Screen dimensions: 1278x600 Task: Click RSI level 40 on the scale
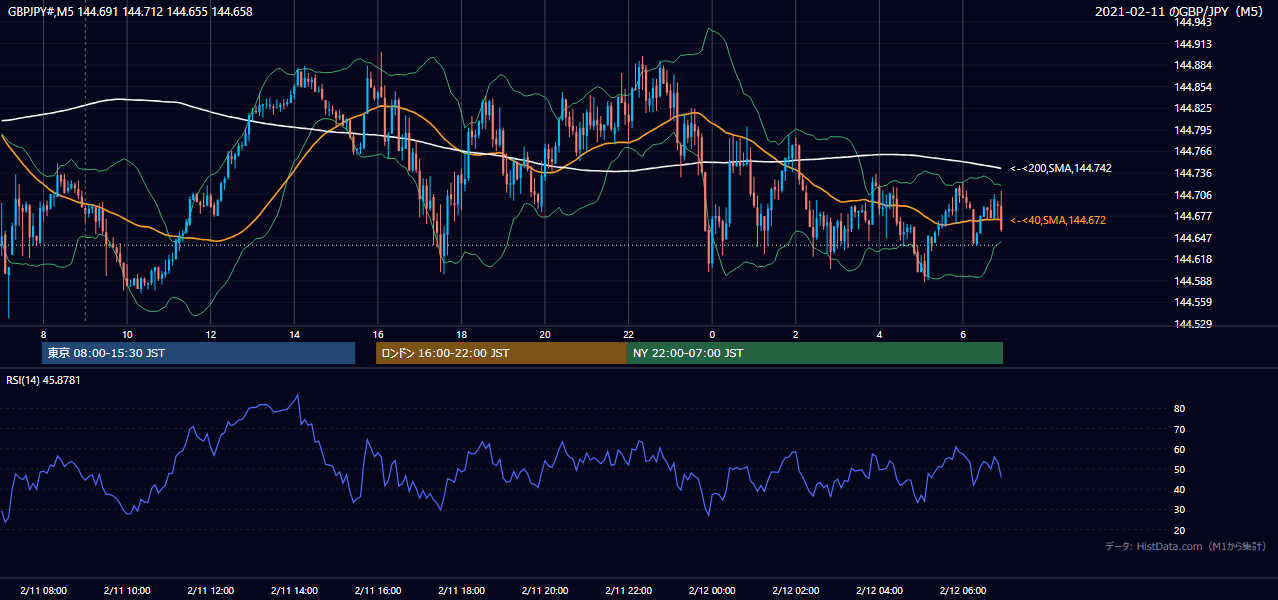click(x=1180, y=489)
